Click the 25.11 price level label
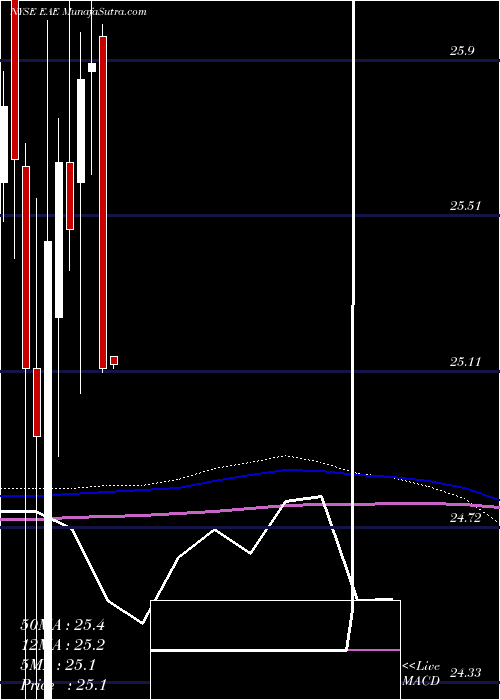 coord(465,362)
